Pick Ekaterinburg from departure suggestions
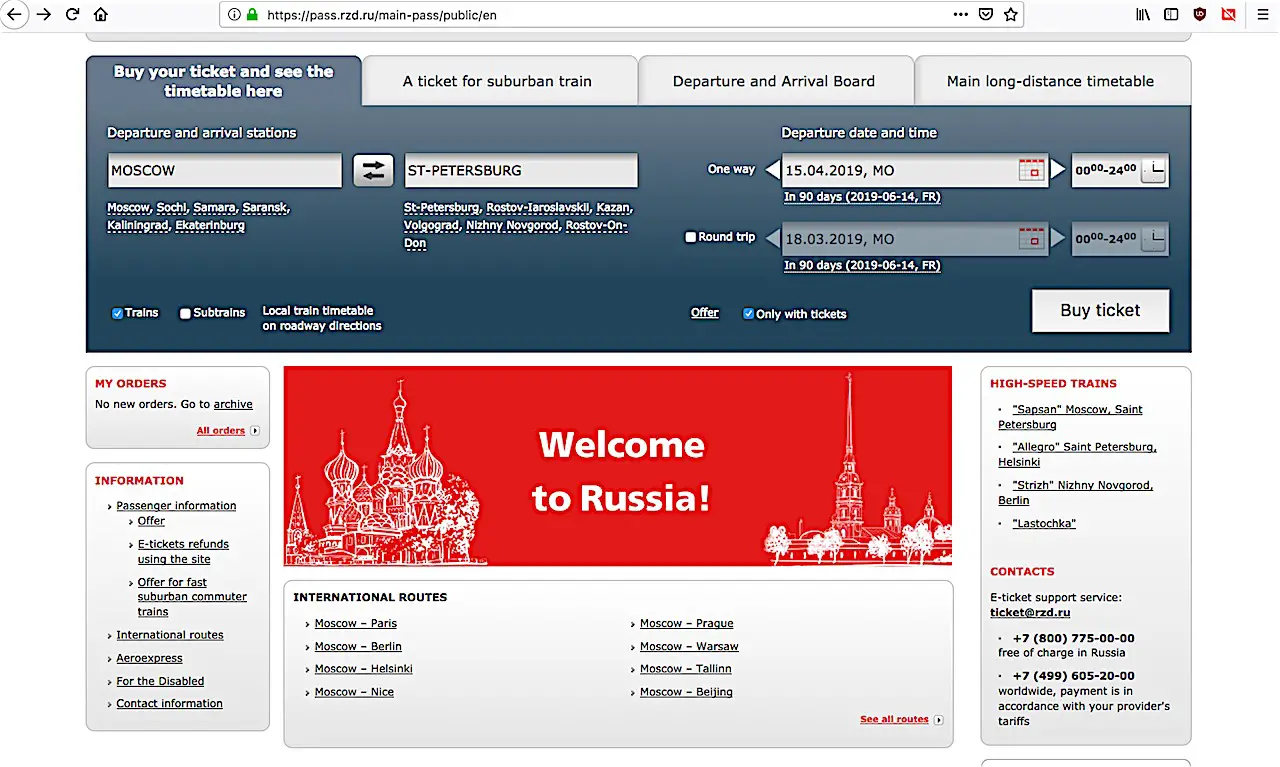1280x767 pixels. coord(209,226)
